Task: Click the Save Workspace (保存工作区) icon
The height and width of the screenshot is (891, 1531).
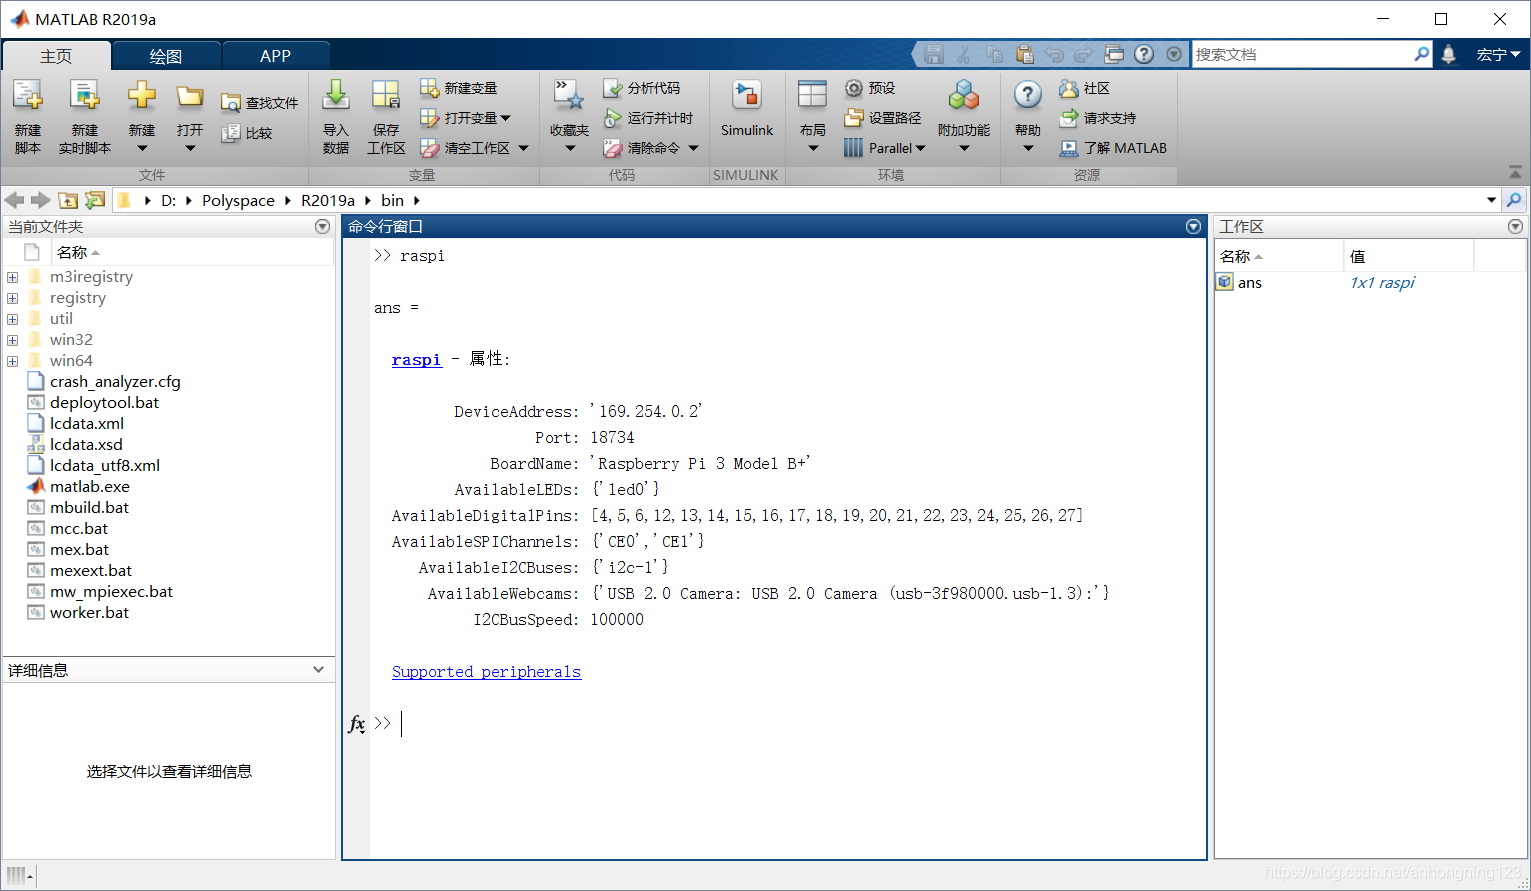Action: point(386,97)
